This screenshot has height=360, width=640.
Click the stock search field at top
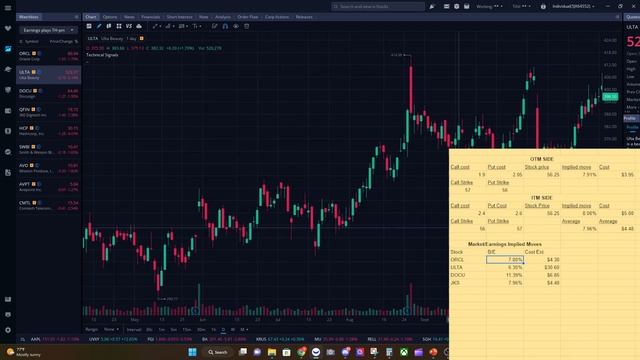[378, 7]
